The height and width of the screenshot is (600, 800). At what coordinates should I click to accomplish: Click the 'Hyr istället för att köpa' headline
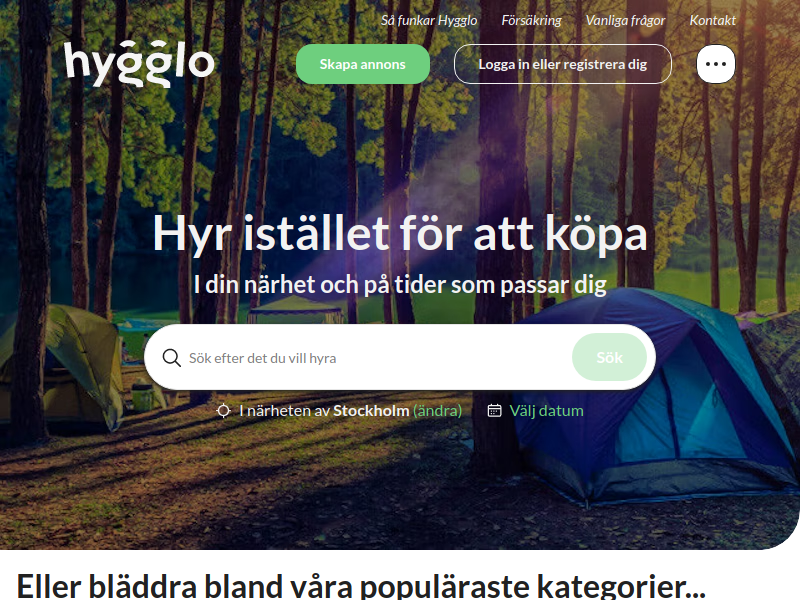pos(400,234)
